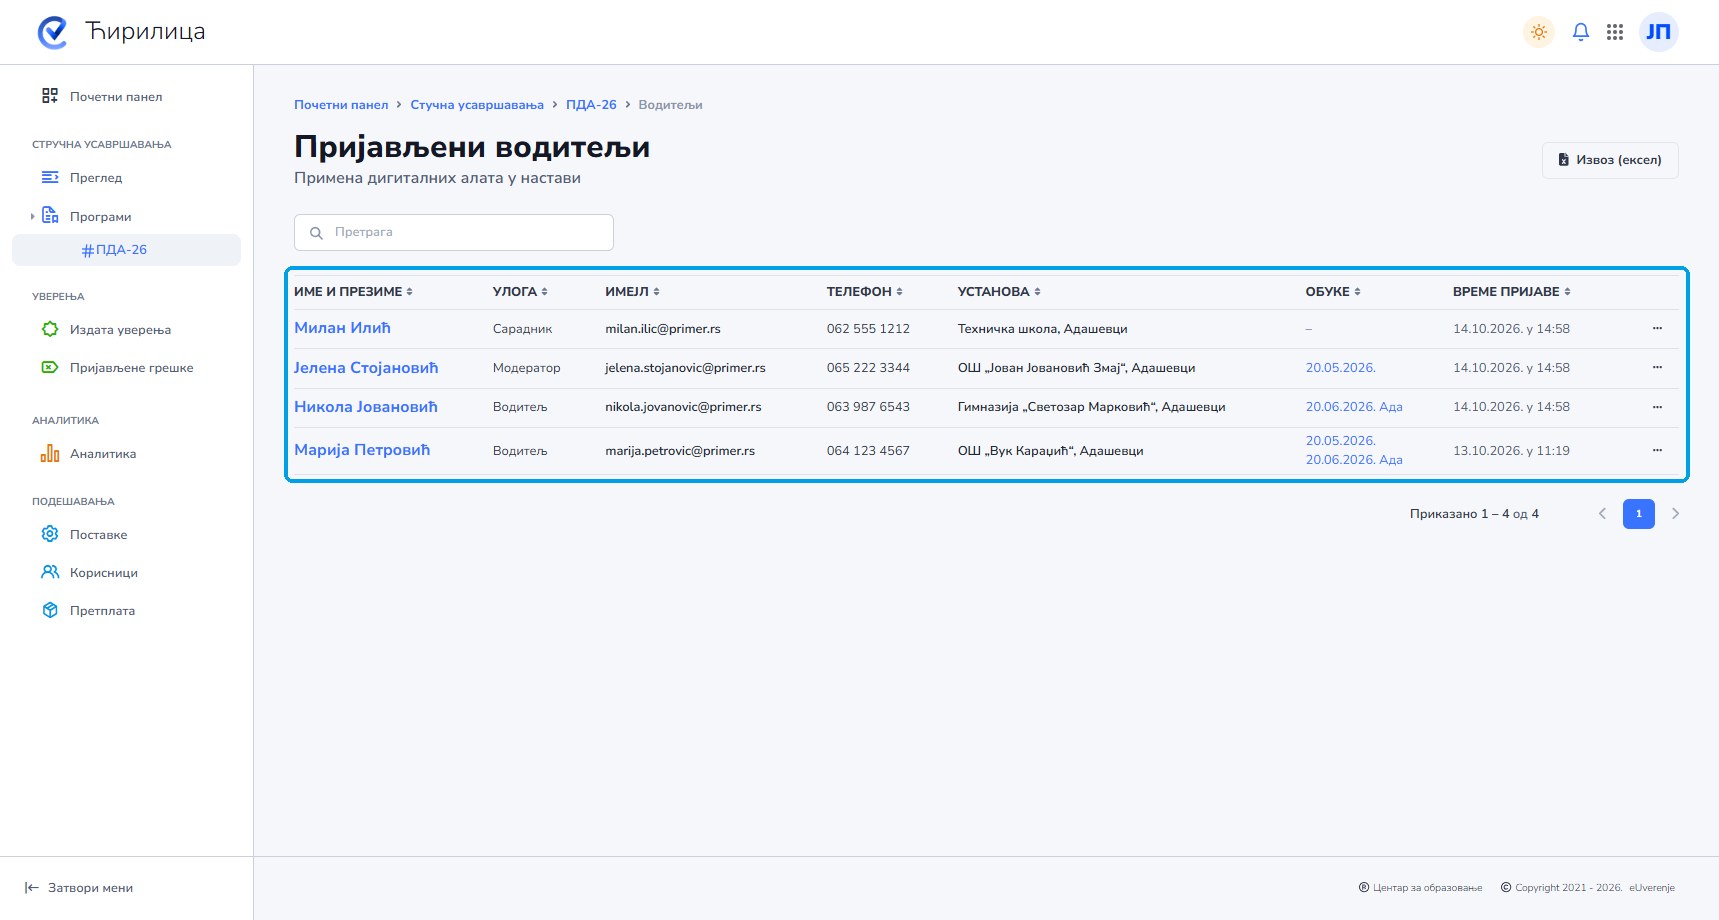
Task: Click the ПДА-26 breadcrumb link
Action: [591, 105]
